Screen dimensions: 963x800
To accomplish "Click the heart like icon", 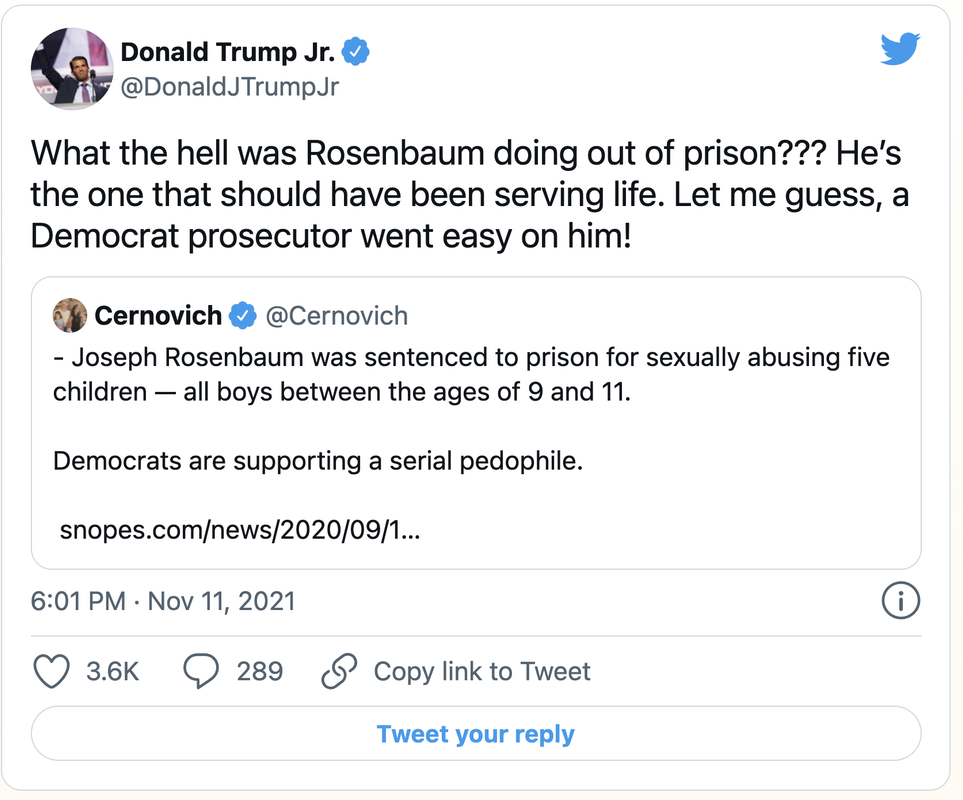I will coord(51,671).
